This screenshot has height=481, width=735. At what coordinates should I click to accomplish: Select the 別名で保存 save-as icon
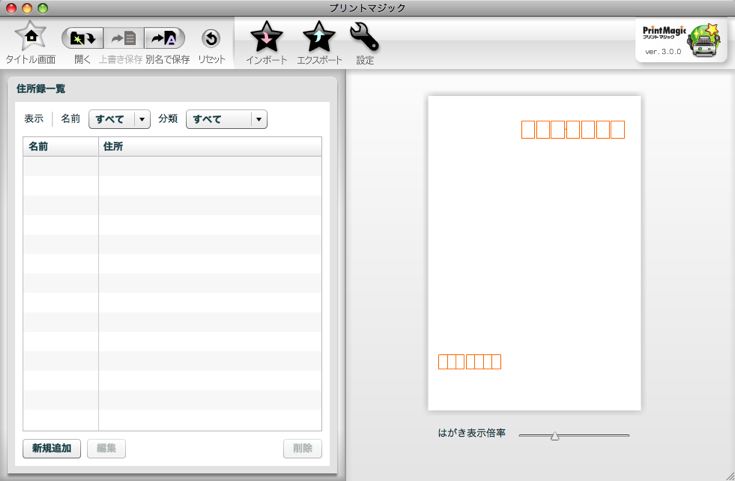[x=164, y=38]
